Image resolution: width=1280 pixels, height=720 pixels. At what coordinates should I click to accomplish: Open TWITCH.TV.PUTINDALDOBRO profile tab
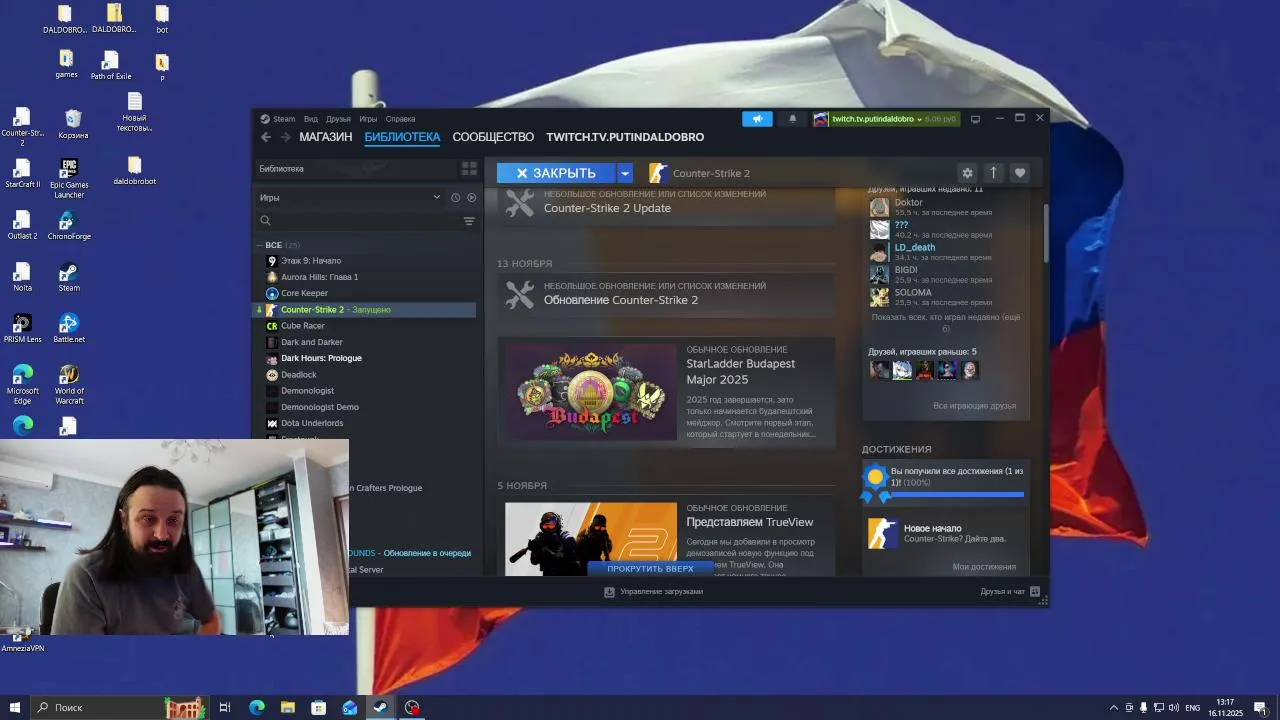(625, 137)
